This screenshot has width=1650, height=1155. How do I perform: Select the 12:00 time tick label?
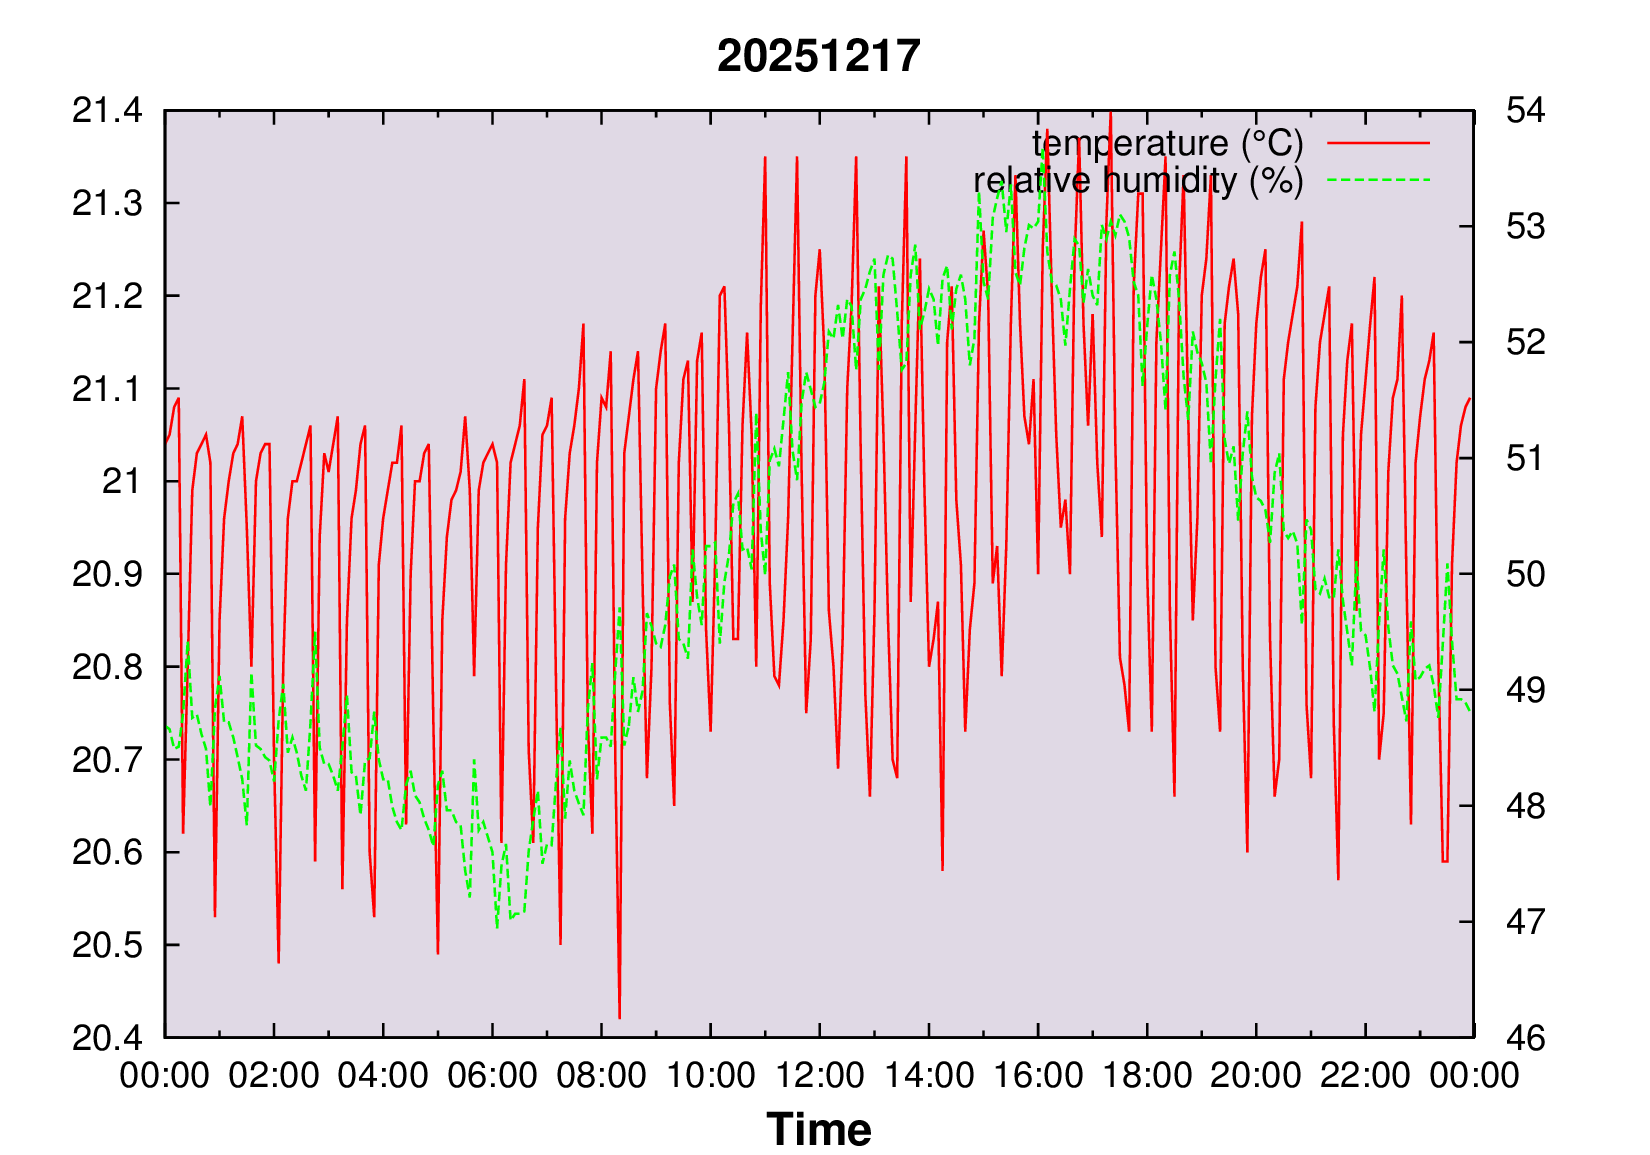coord(819,1076)
